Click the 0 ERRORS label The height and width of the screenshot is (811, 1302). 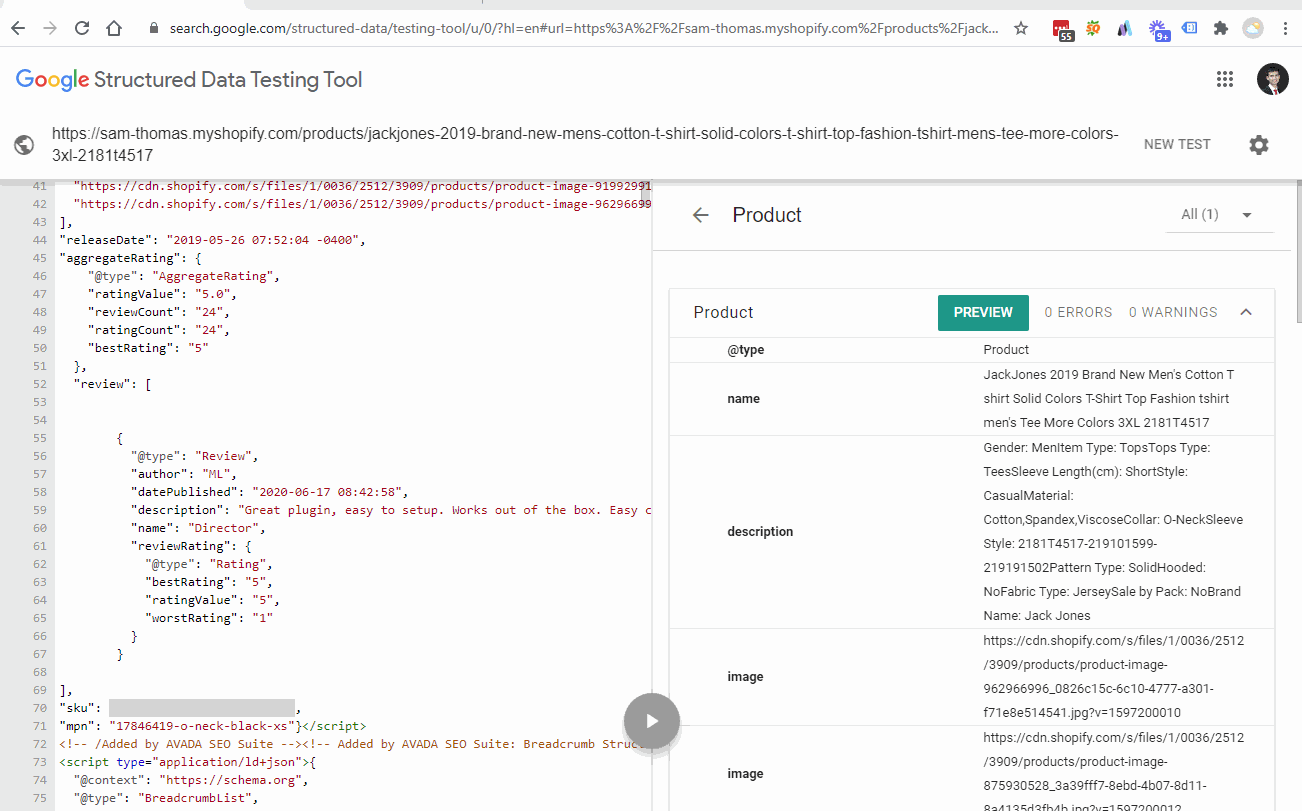pyautogui.click(x=1078, y=312)
